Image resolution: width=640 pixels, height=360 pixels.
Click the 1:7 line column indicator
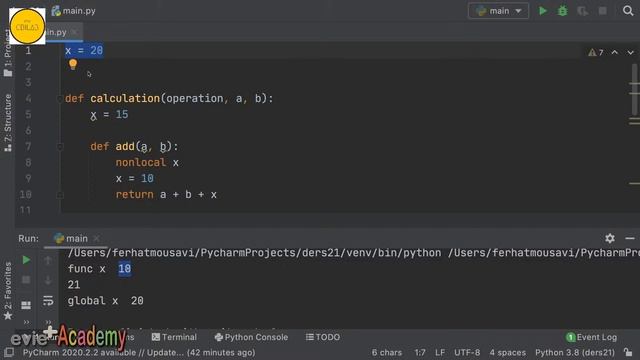[420, 353]
